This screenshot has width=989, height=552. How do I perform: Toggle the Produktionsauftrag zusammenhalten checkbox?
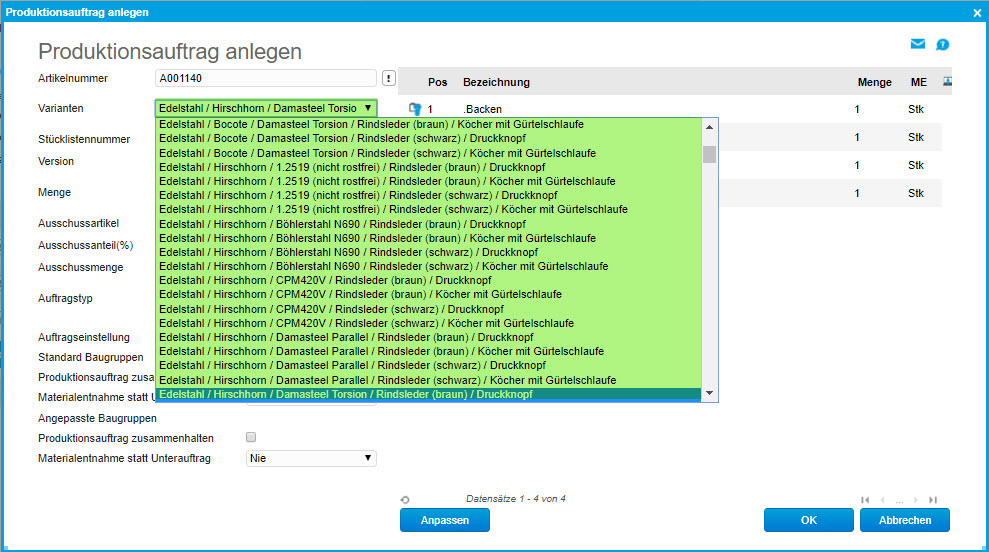(251, 437)
